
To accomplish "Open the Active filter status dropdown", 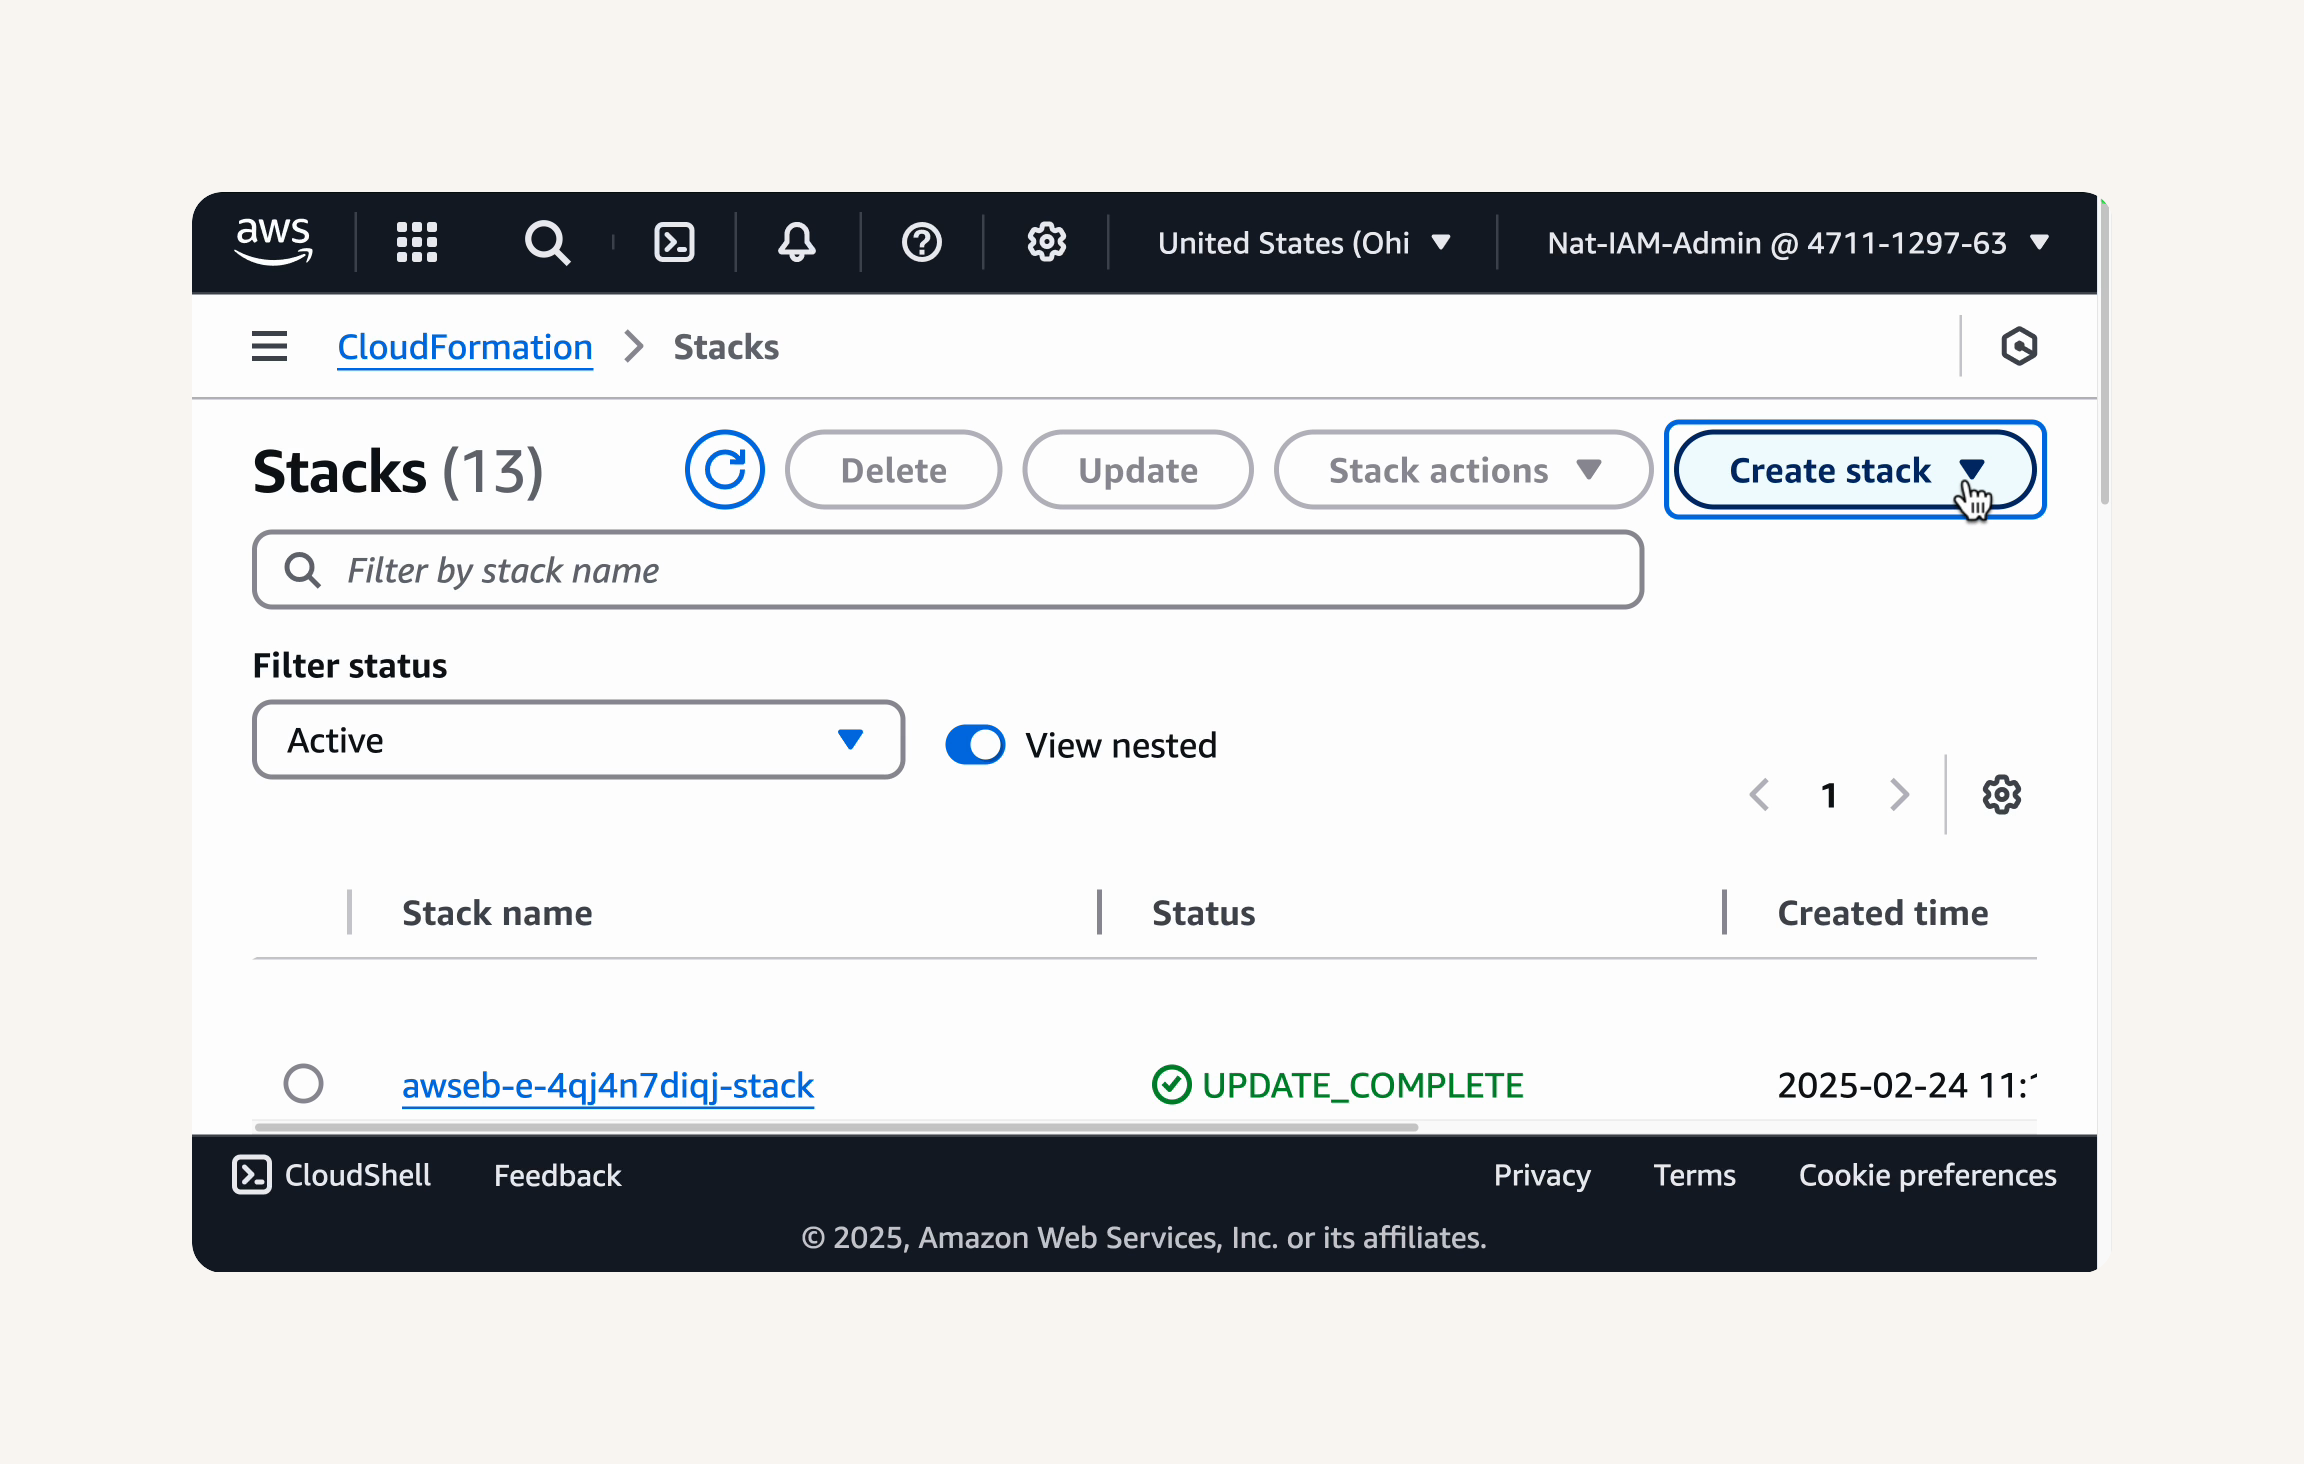I will point(579,740).
